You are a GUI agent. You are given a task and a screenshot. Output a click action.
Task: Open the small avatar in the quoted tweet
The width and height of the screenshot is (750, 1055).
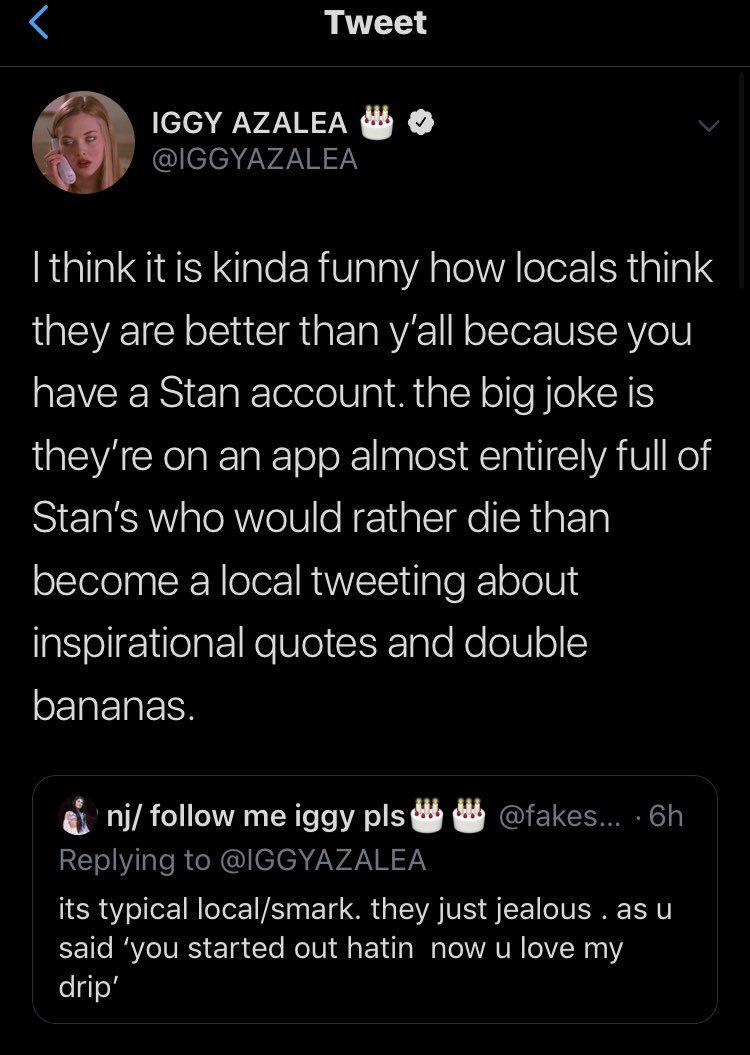[79, 815]
